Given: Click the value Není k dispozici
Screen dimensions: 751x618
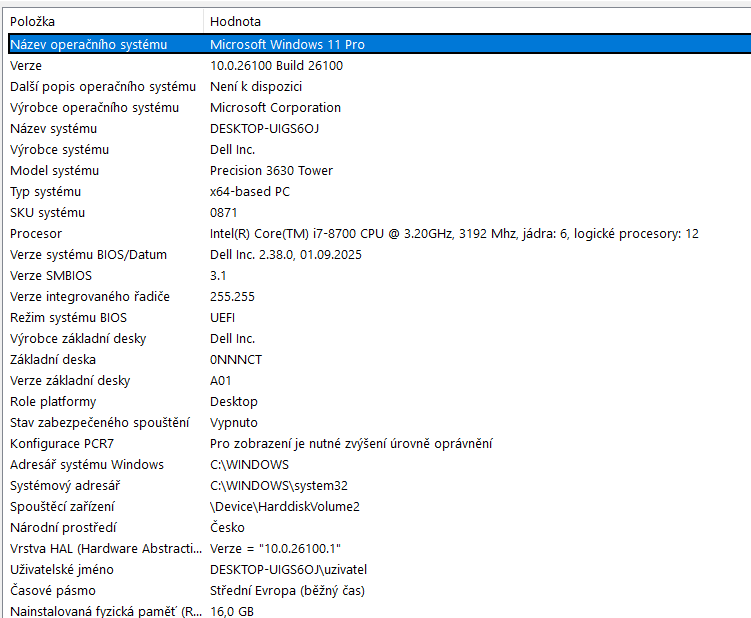Looking at the screenshot, I should [256, 87].
